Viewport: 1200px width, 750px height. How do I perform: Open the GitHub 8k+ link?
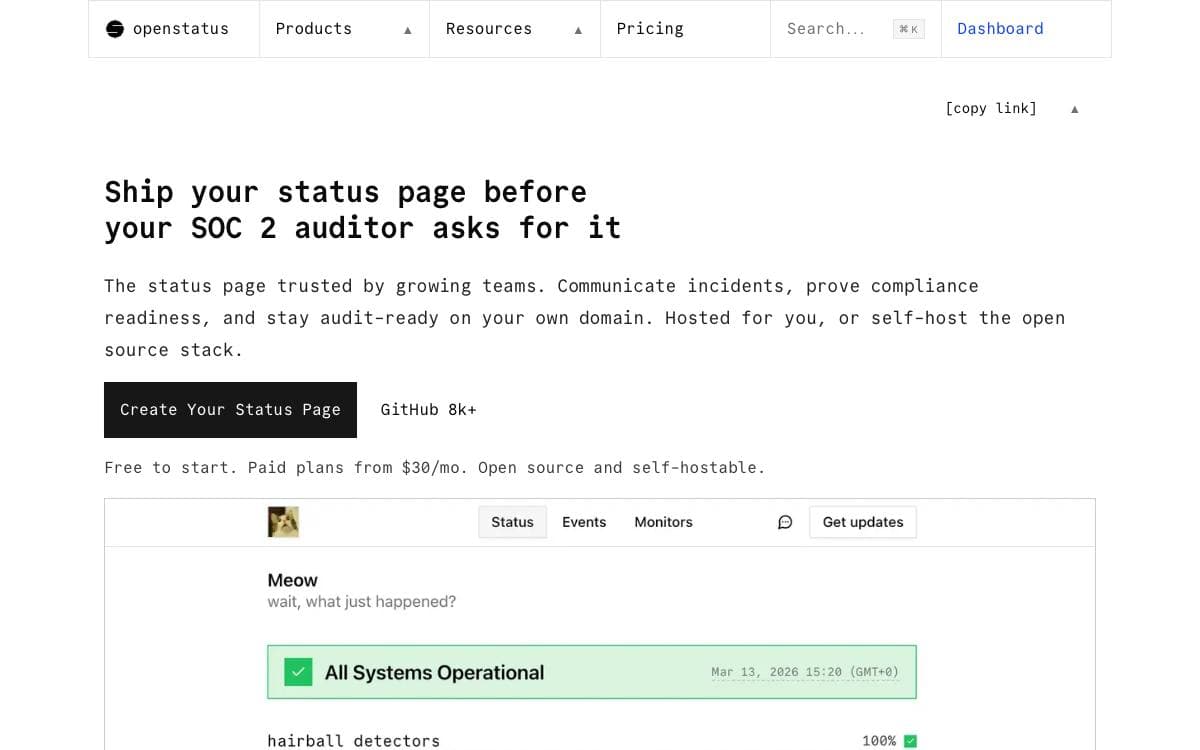click(x=428, y=410)
